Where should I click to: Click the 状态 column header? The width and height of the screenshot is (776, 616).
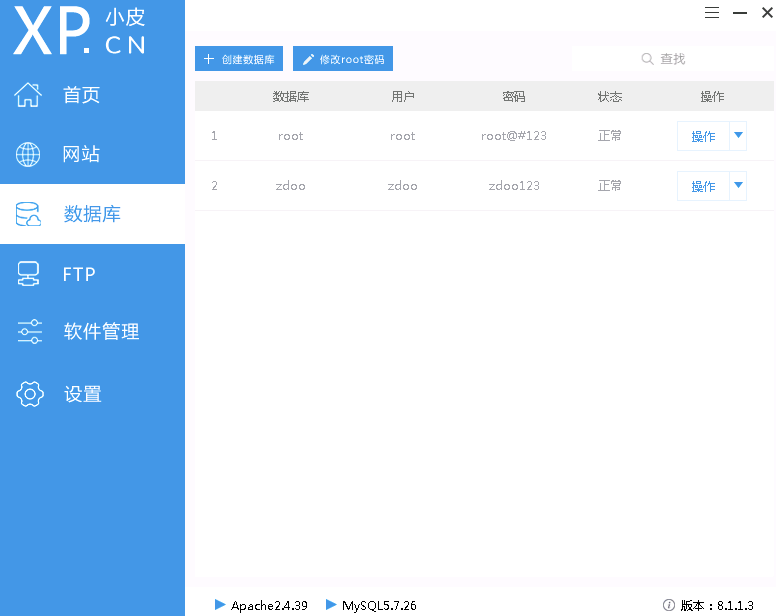tap(610, 96)
